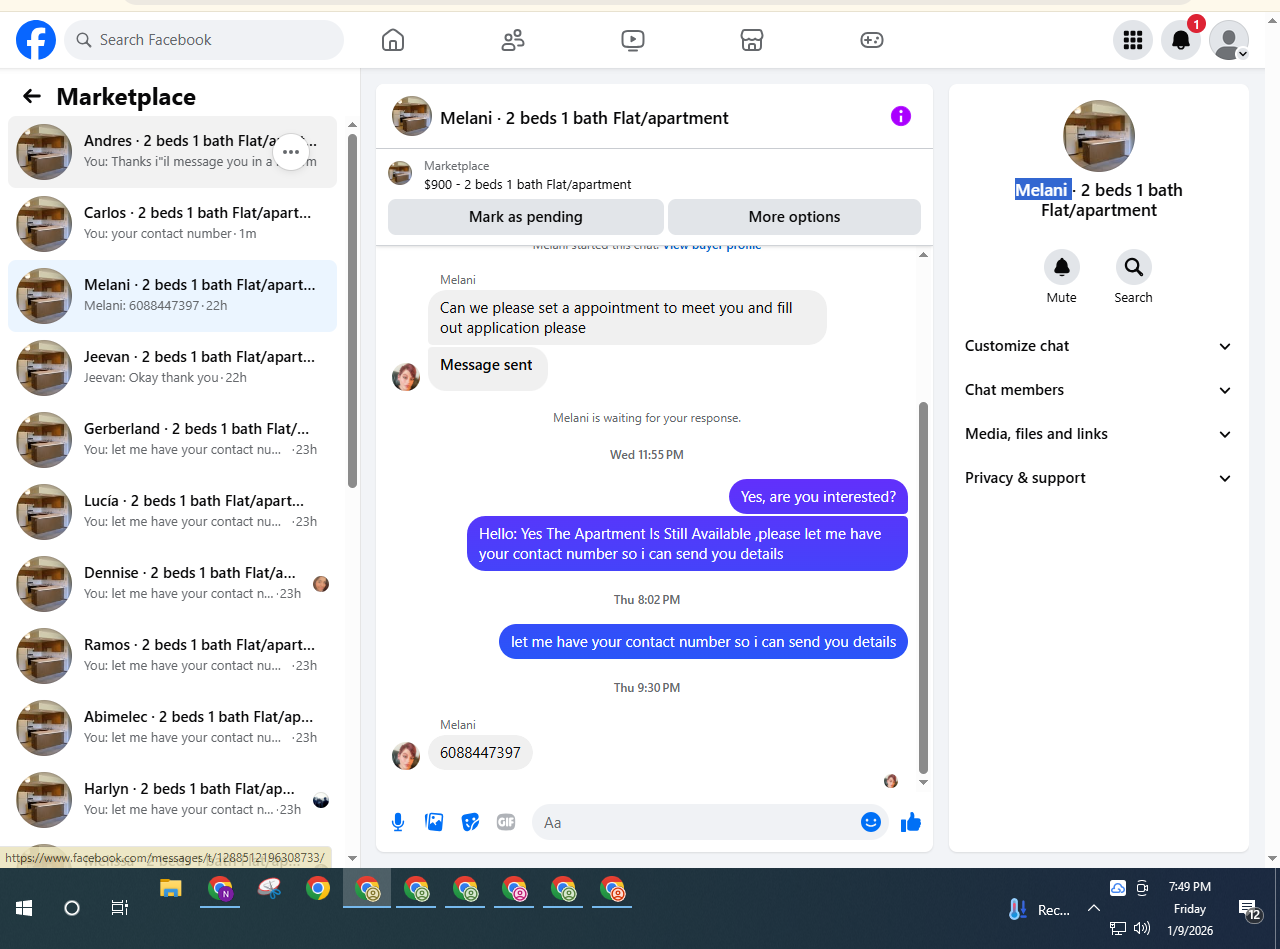Click Mark as pending button
Screen dimensions: 1280x949
click(526, 217)
